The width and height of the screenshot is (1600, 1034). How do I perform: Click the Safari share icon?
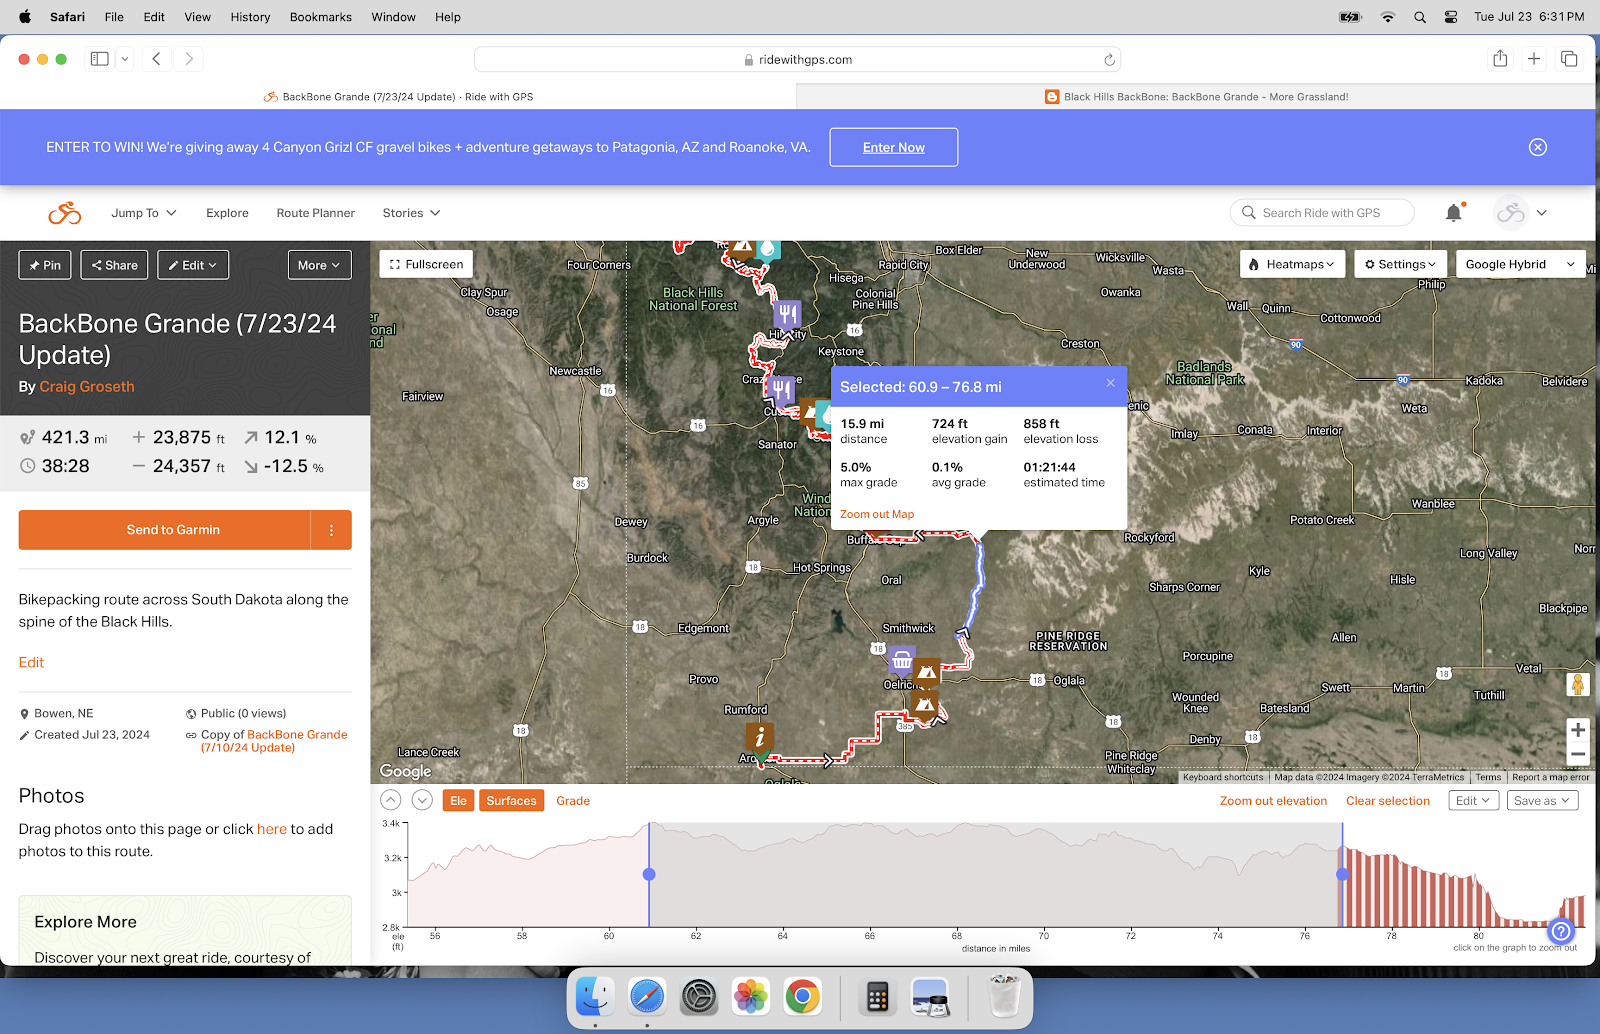[x=1500, y=59]
